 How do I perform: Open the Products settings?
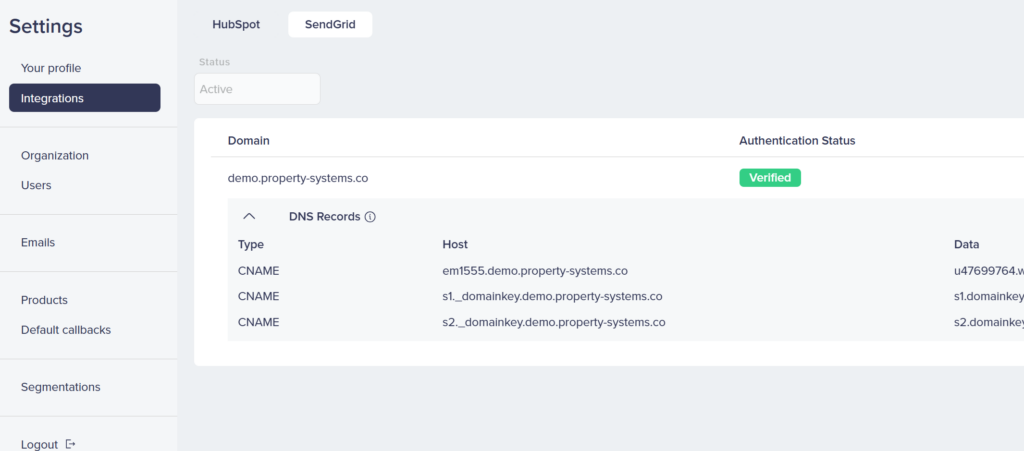point(44,300)
